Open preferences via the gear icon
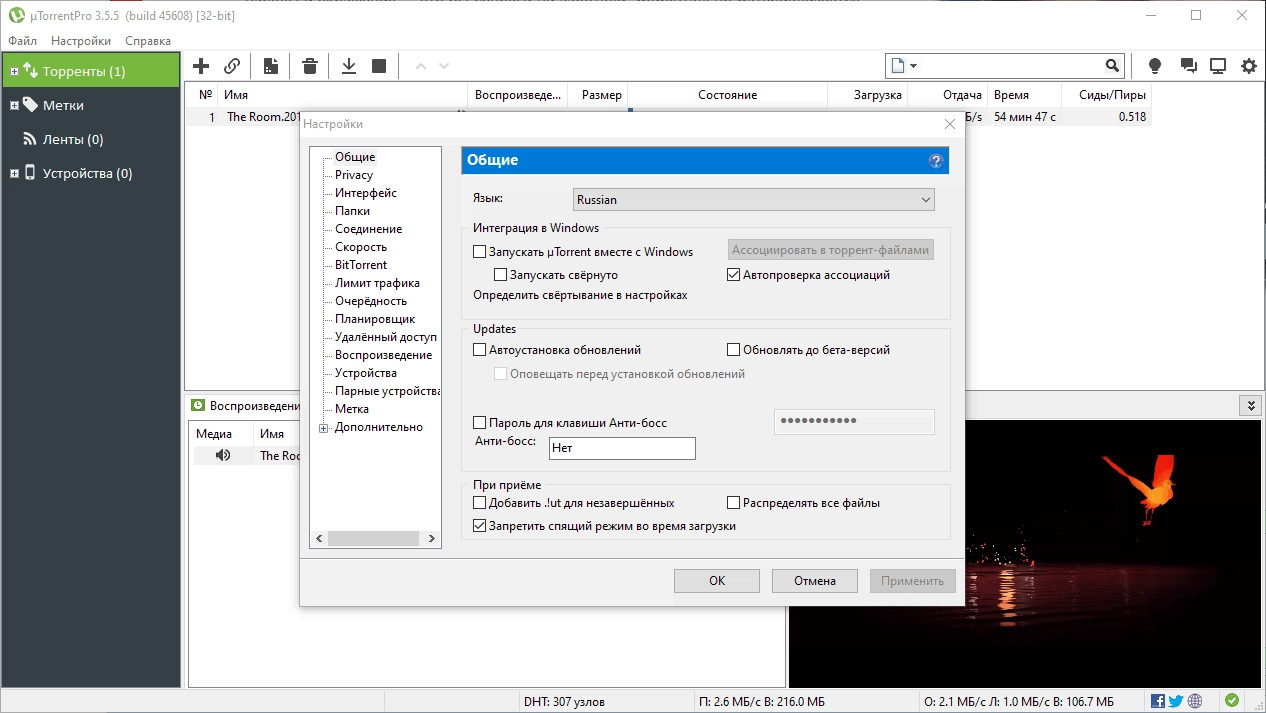Screen dimensions: 1266x713 [x=1249, y=66]
